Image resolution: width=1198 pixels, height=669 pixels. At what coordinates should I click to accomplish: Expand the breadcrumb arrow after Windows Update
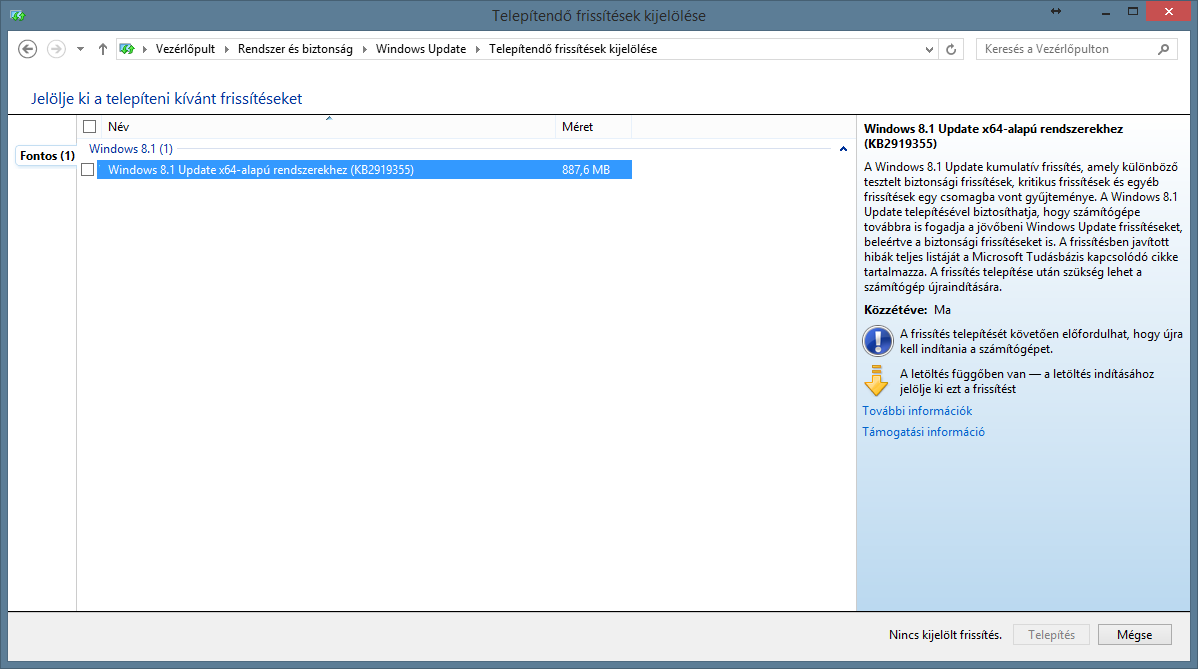[478, 49]
